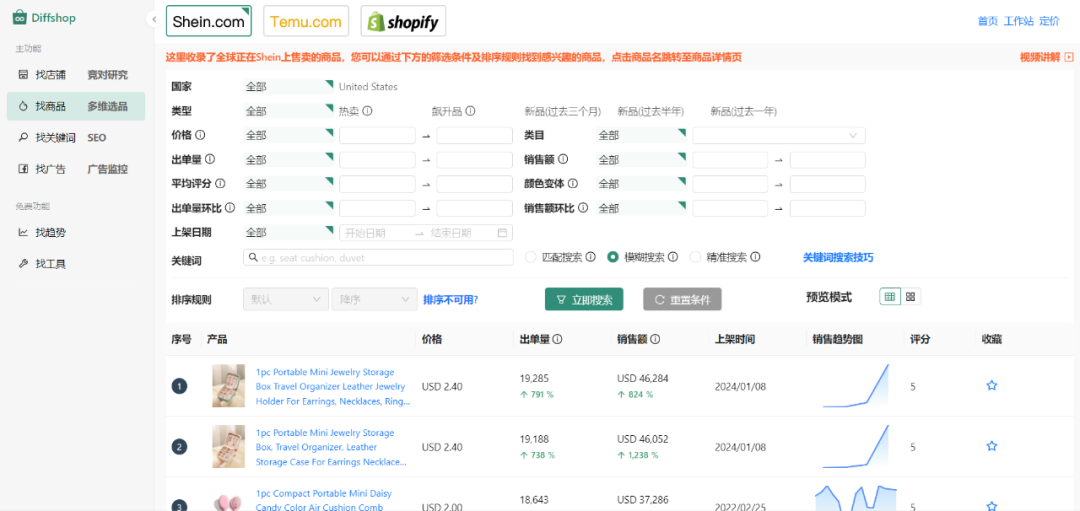The width and height of the screenshot is (1080, 511).
Task: Click info icon beside 出单量环比 label
Action: coord(230,207)
